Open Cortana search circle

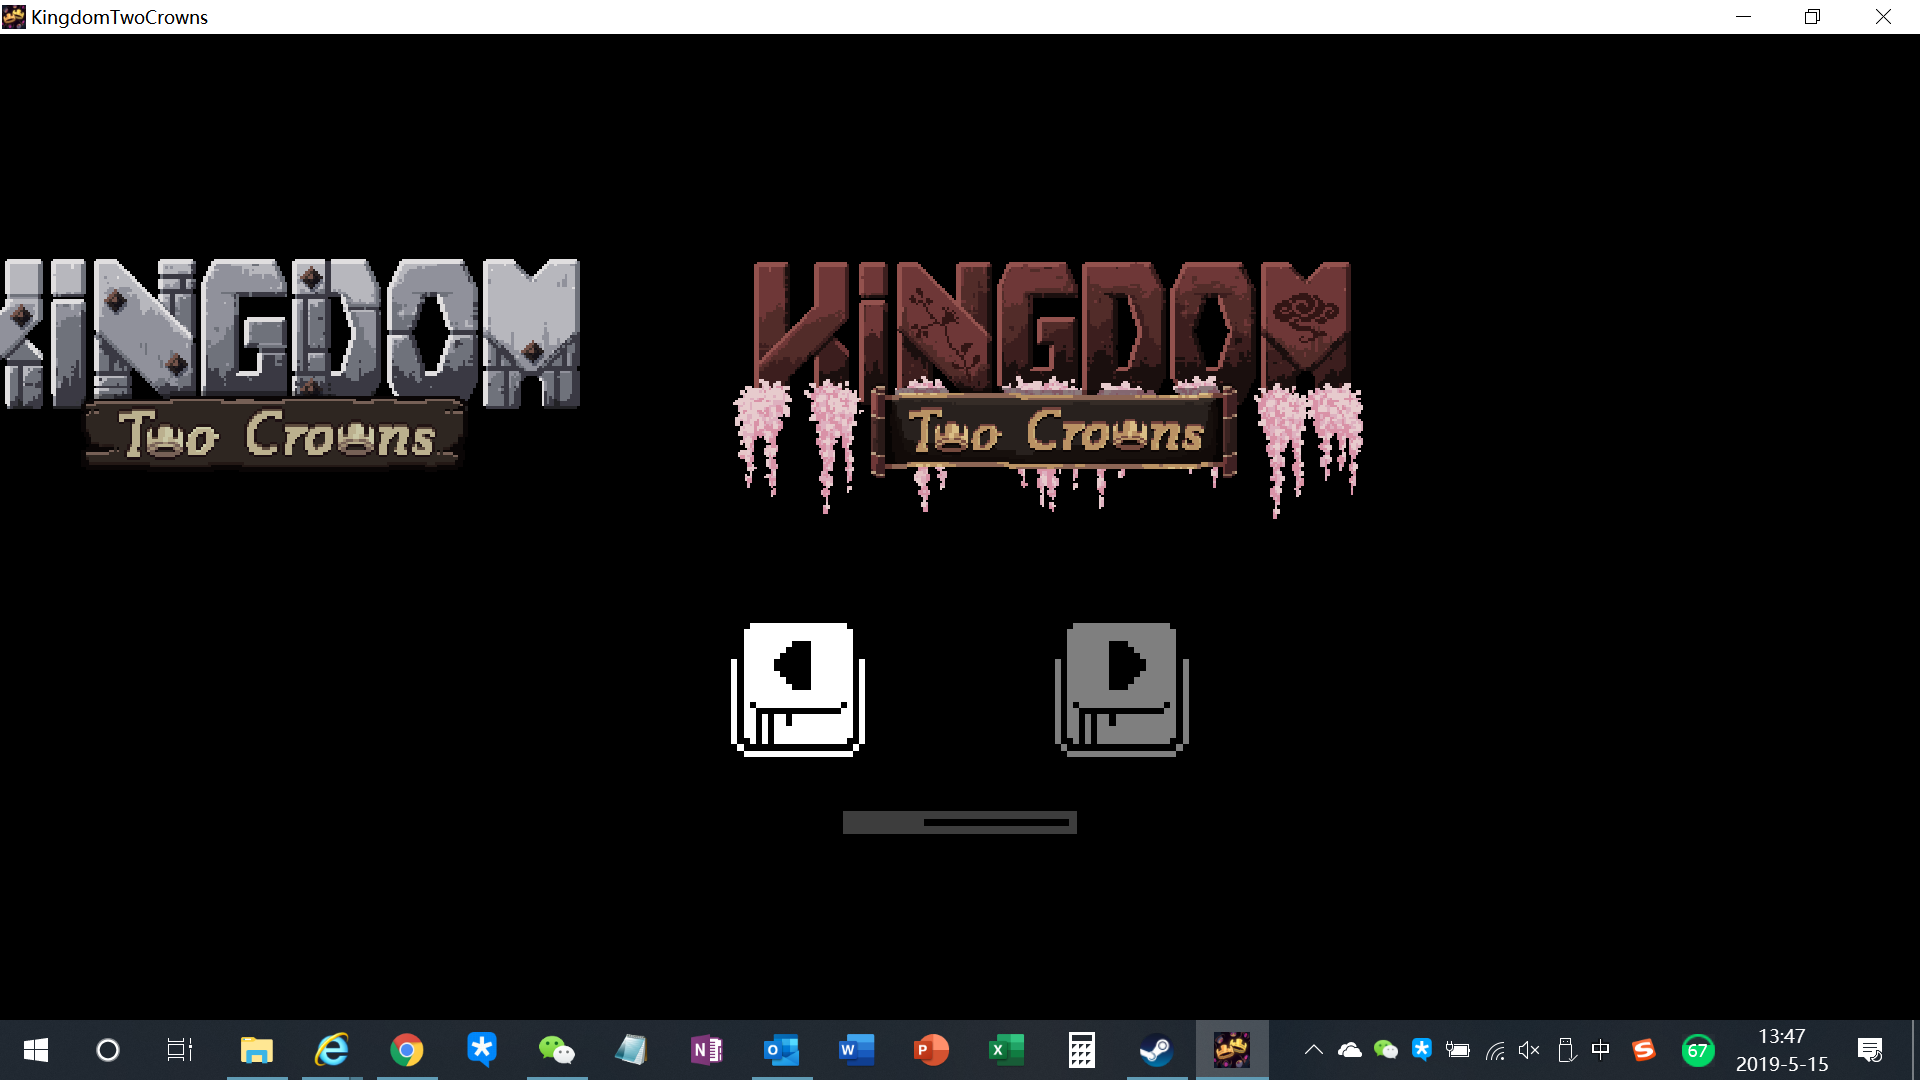(107, 1050)
